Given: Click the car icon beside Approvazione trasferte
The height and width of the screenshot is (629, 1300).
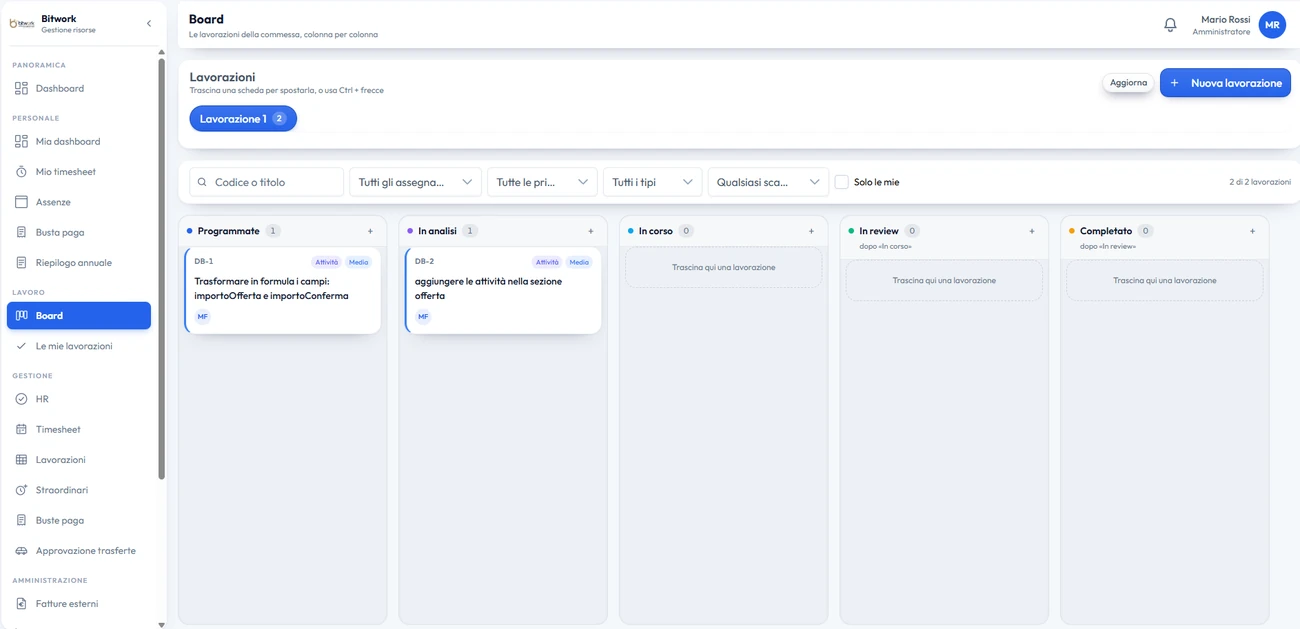Looking at the screenshot, I should pos(21,551).
